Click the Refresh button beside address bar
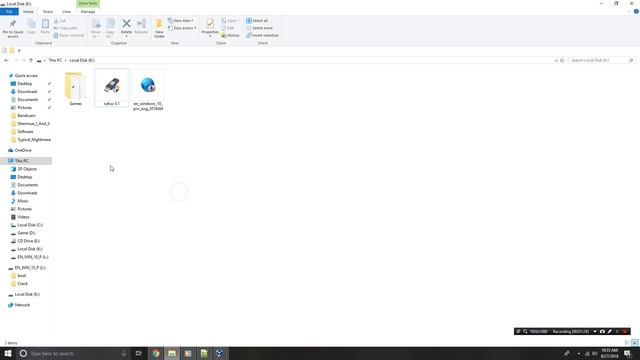This screenshot has width=640, height=360. point(562,60)
